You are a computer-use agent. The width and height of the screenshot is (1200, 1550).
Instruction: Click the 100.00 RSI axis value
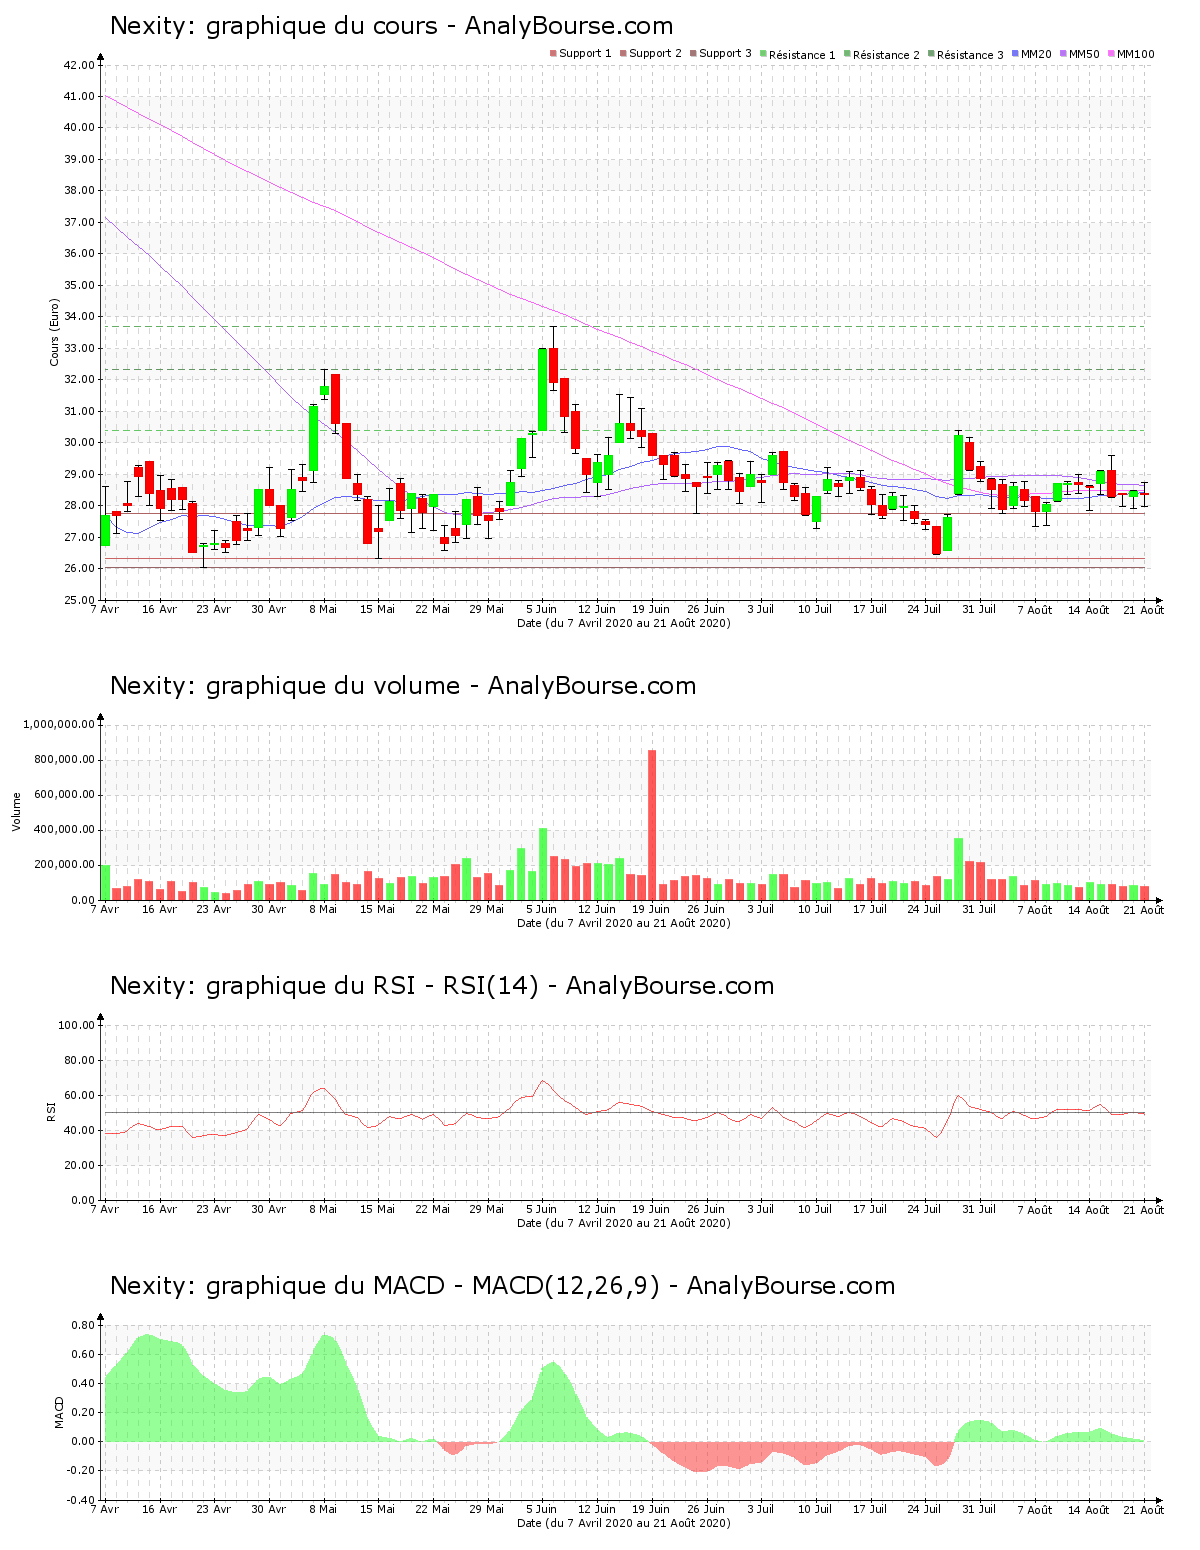(76, 1025)
